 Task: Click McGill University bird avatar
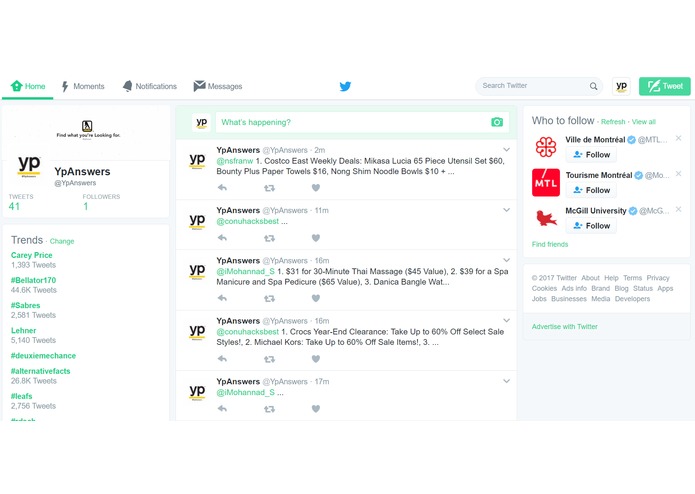click(x=546, y=218)
